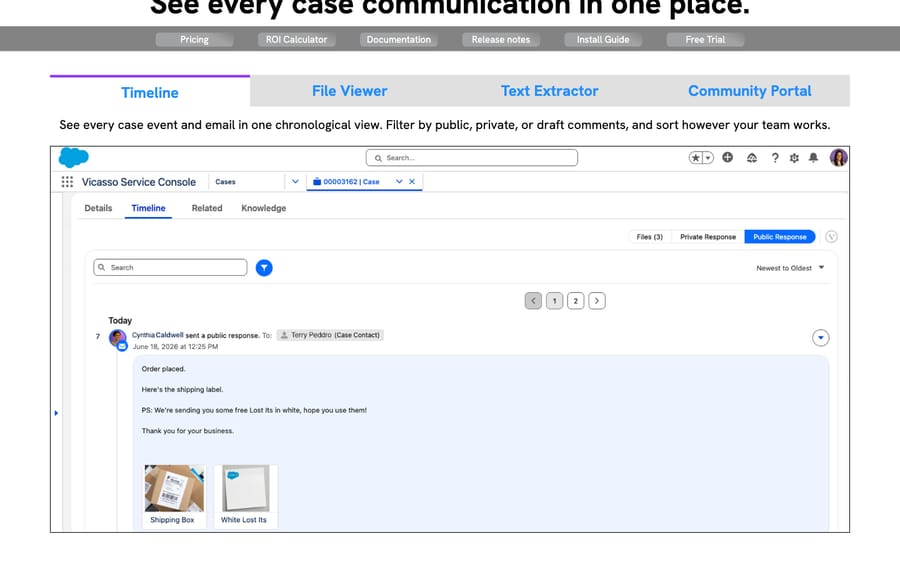
Task: Click the 'Order placed.' message line
Action: tap(164, 369)
